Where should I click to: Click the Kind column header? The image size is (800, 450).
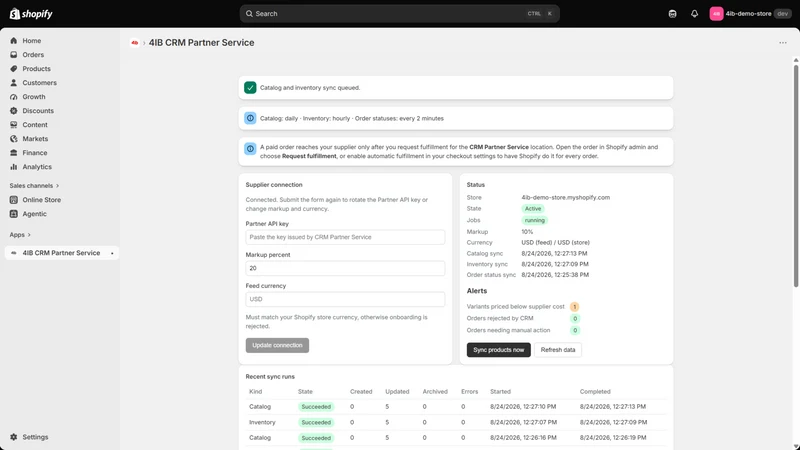coord(256,392)
